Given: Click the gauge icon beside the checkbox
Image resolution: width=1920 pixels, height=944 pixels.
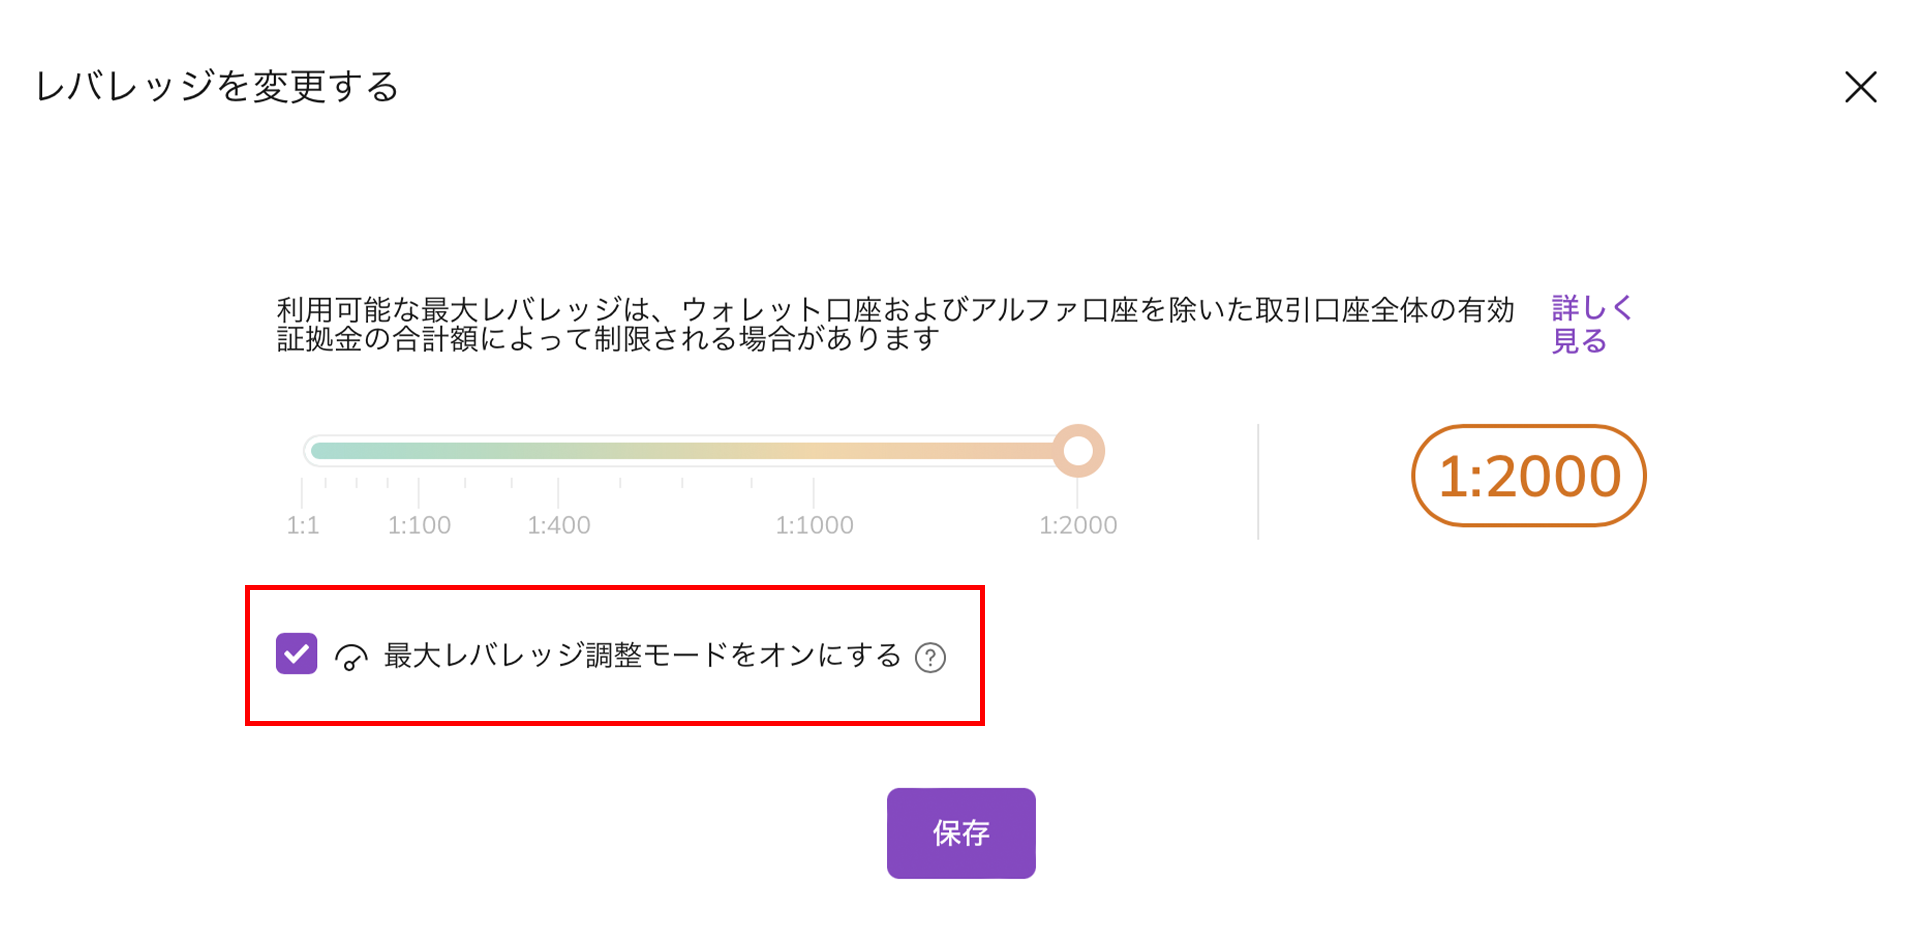Looking at the screenshot, I should click(351, 657).
